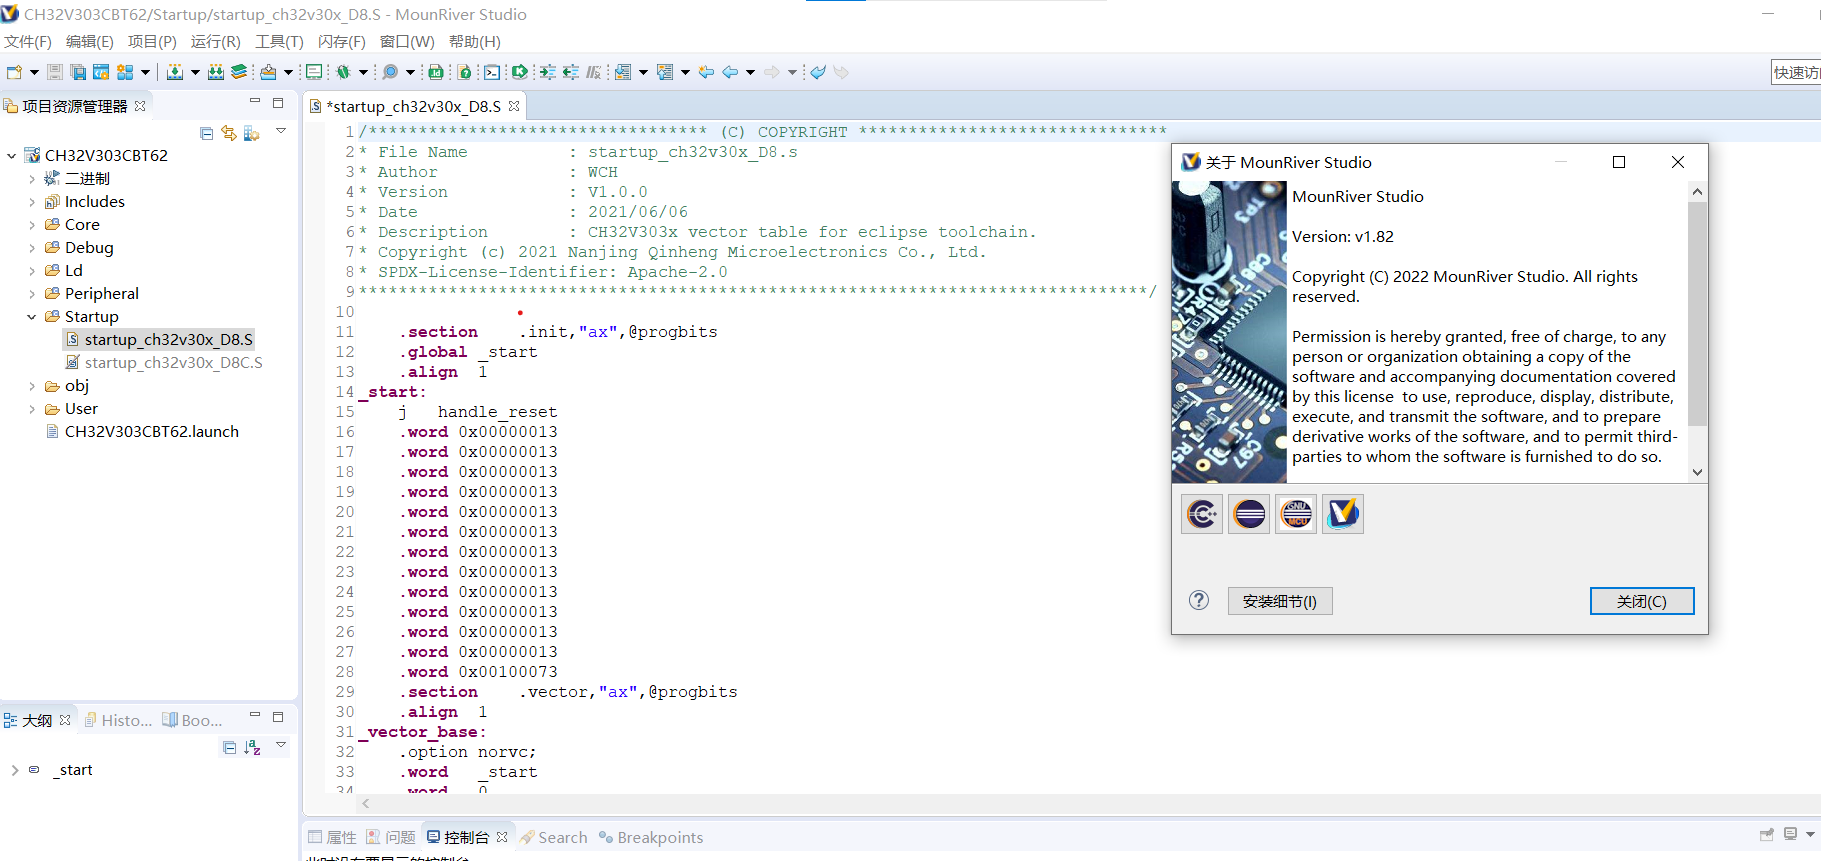Toggle the comment lines toolbar icon
The image size is (1821, 861).
point(594,72)
